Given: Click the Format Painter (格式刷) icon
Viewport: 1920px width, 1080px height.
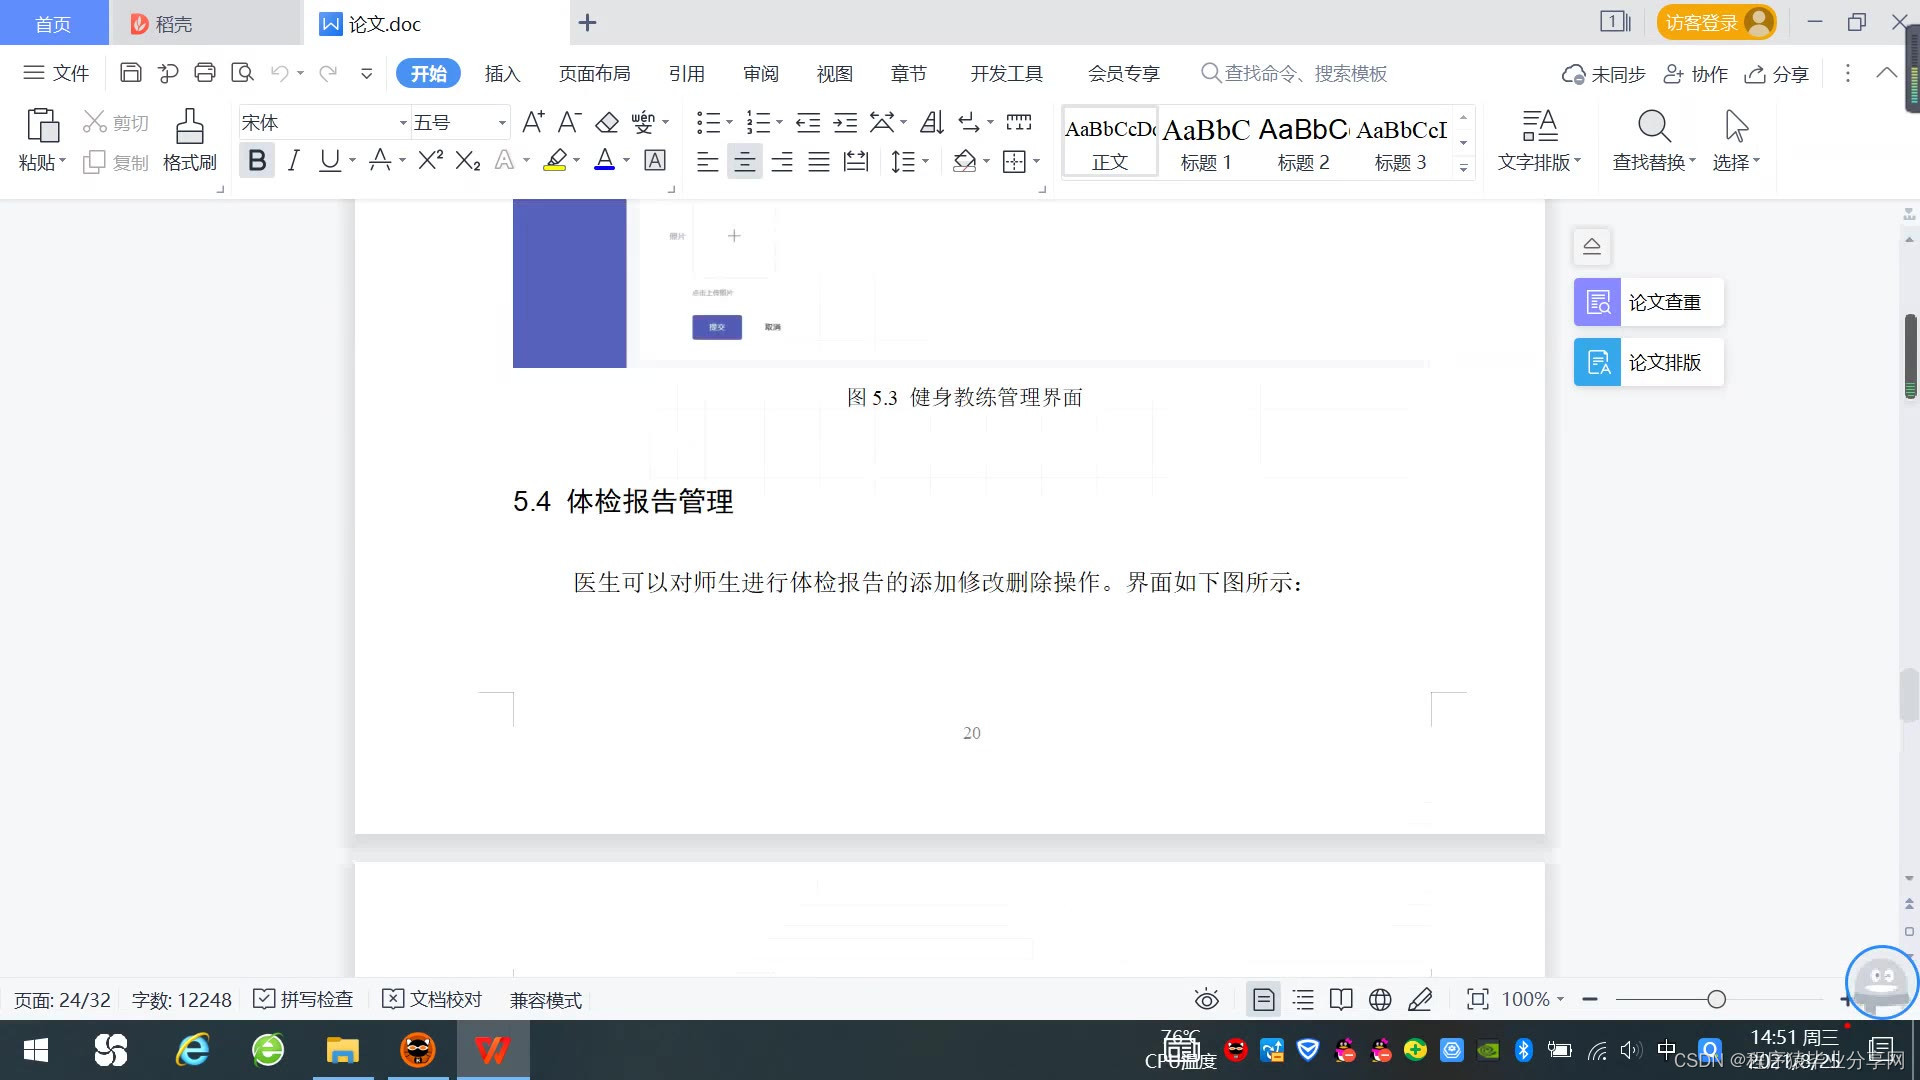Looking at the screenshot, I should coord(189,128).
